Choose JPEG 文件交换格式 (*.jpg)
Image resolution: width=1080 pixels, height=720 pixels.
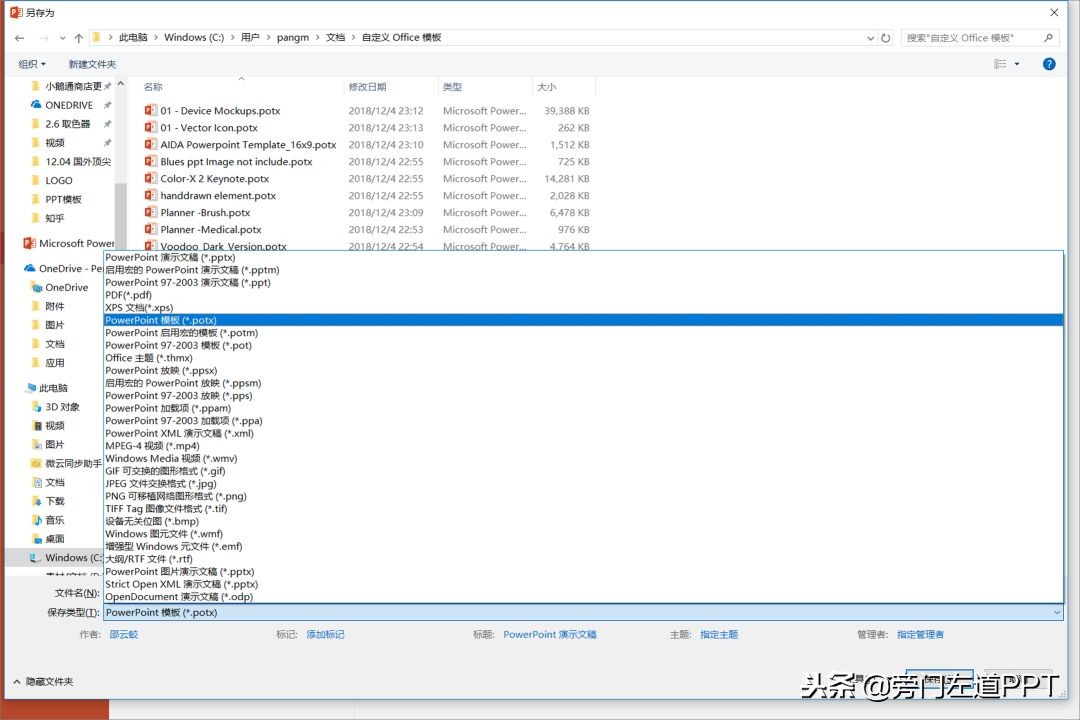(x=583, y=484)
